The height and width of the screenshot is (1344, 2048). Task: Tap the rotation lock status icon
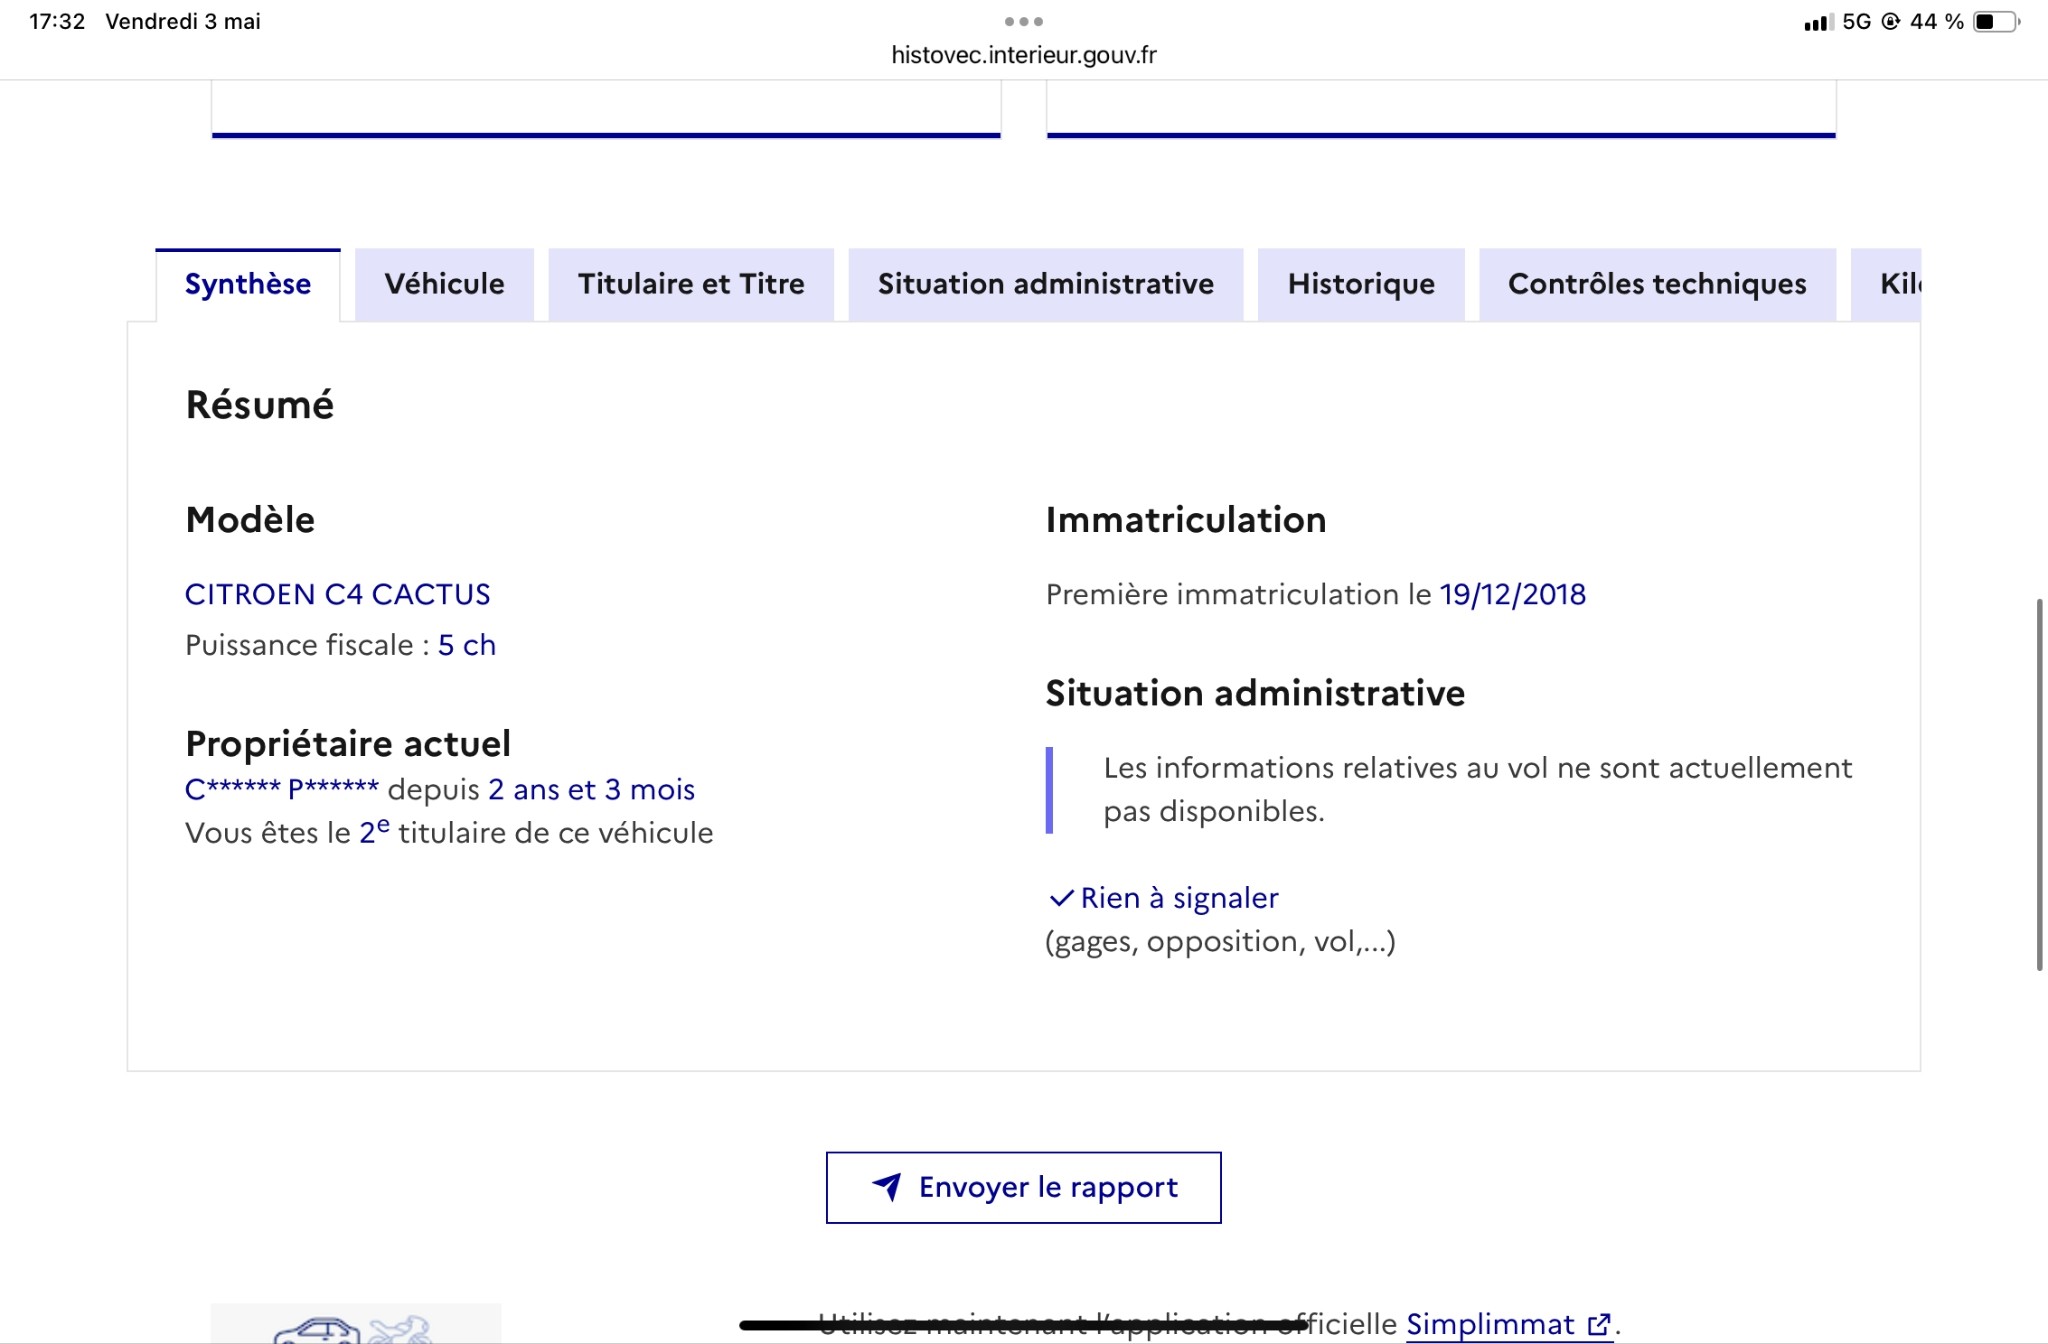pyautogui.click(x=1890, y=21)
